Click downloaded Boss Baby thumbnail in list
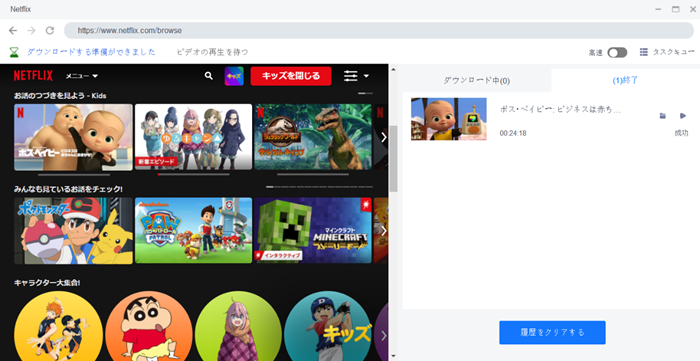 449,119
